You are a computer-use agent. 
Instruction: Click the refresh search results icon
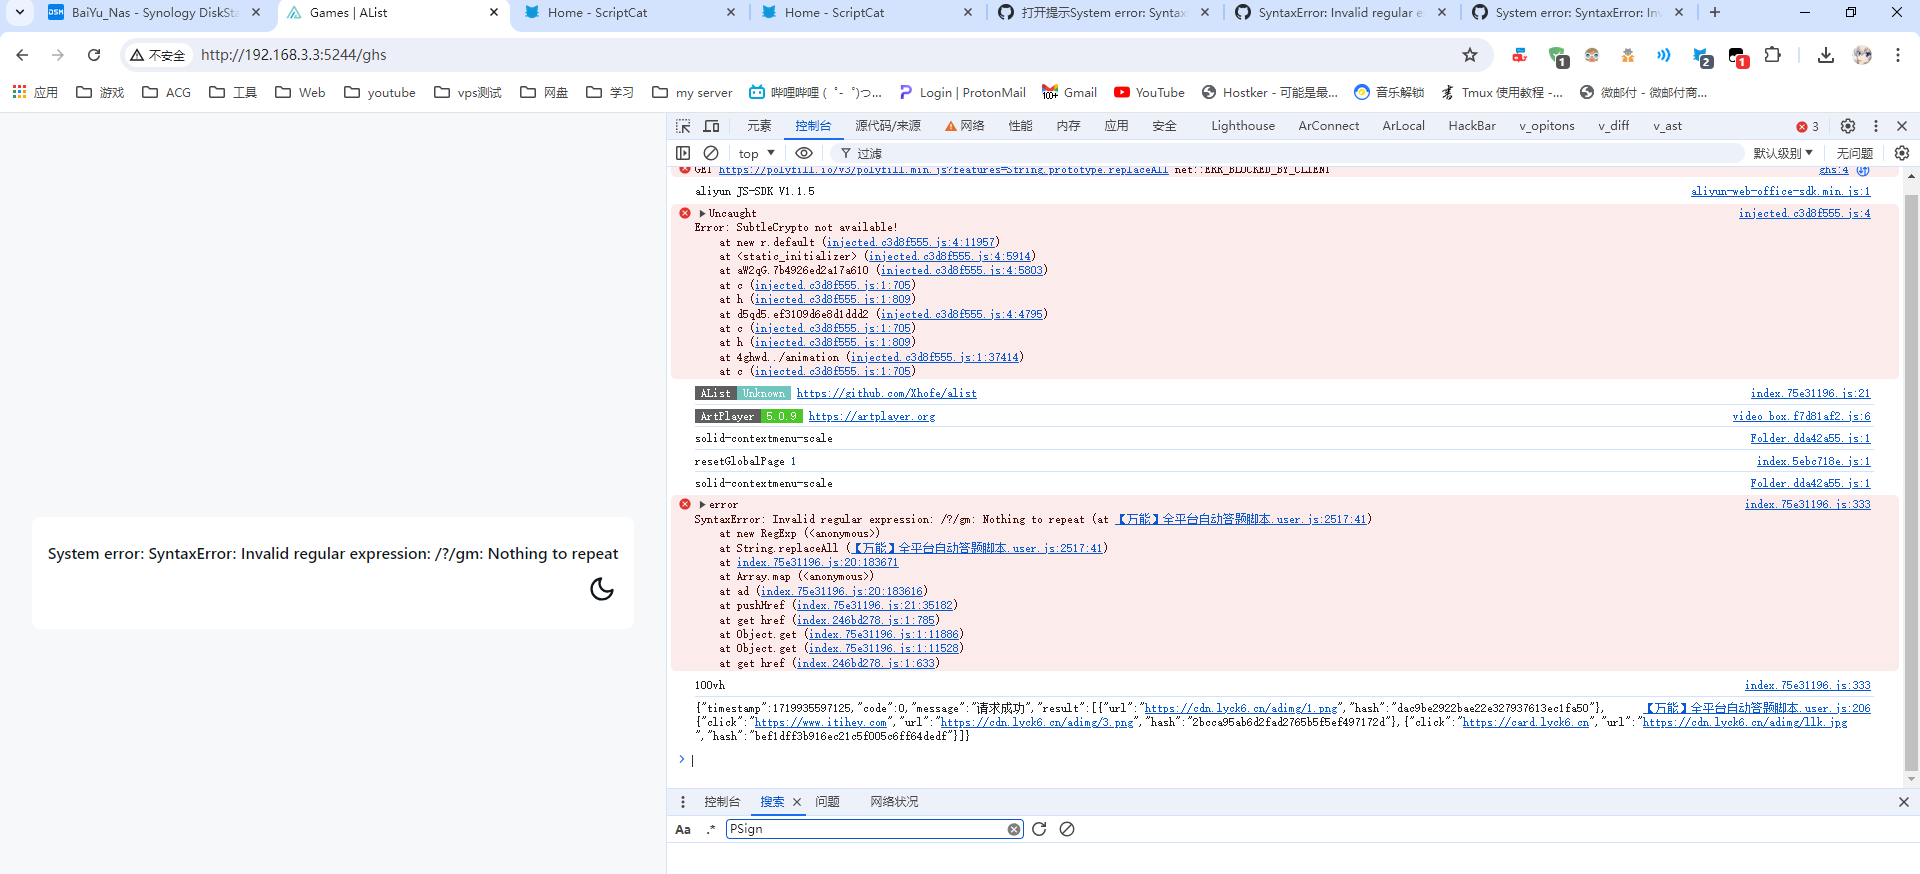(x=1039, y=829)
